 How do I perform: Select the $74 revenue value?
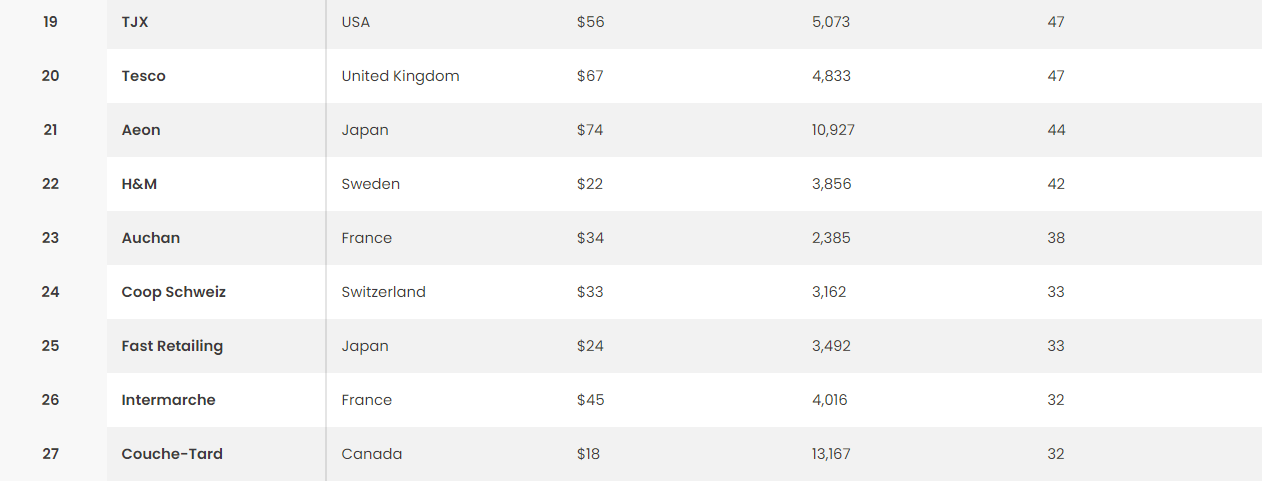tap(590, 130)
